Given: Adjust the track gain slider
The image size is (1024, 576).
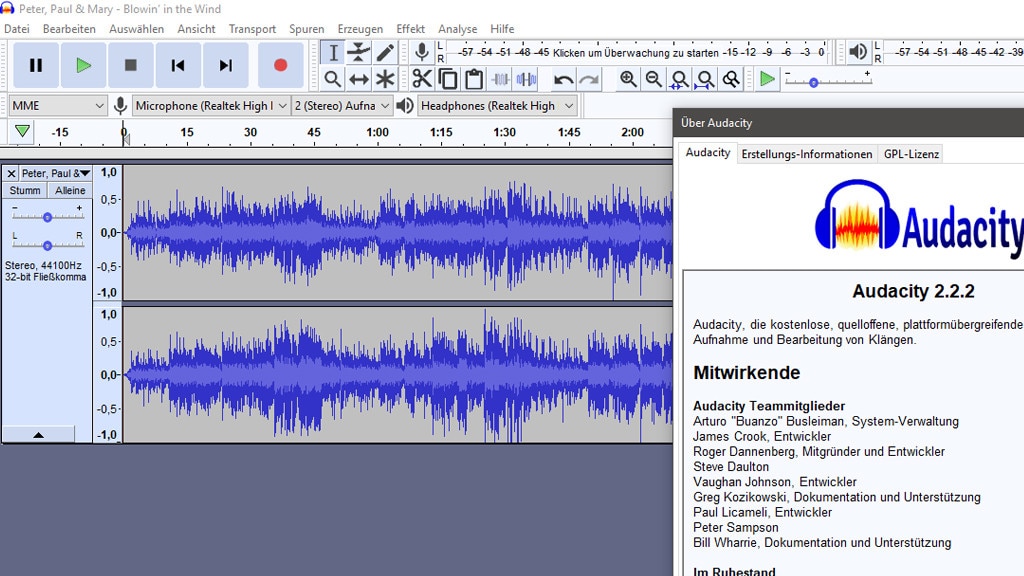Looking at the screenshot, I should pyautogui.click(x=47, y=218).
